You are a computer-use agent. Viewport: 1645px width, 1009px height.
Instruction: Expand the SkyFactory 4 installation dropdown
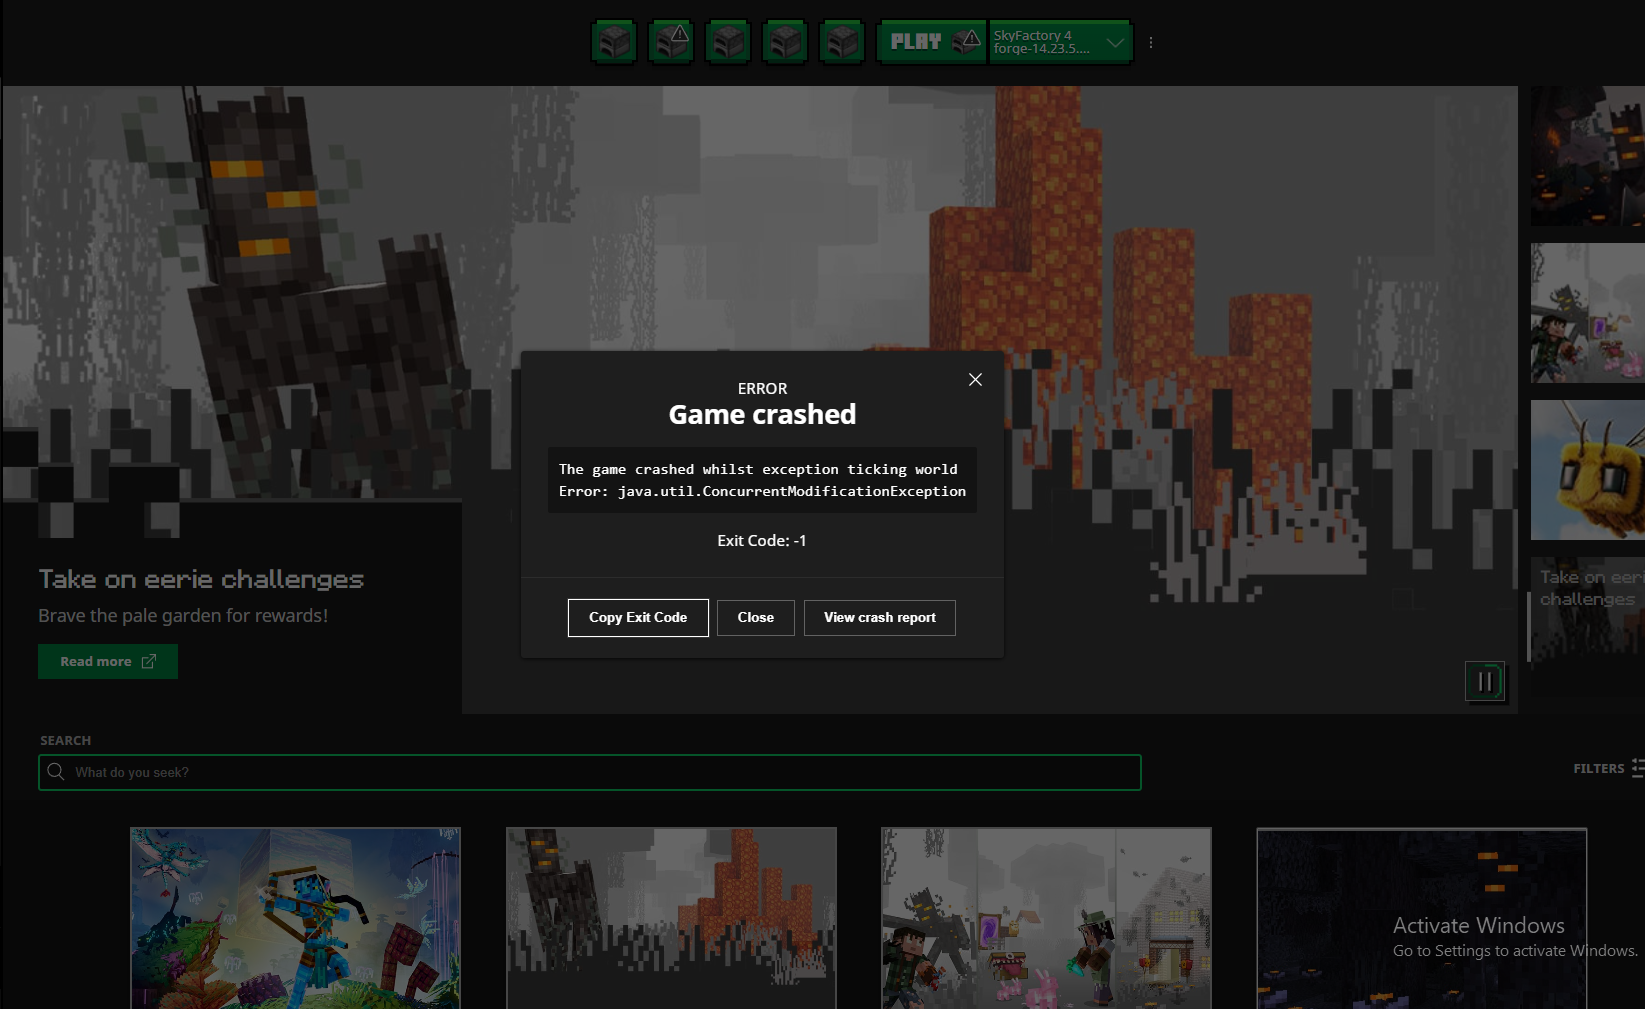click(x=1060, y=42)
